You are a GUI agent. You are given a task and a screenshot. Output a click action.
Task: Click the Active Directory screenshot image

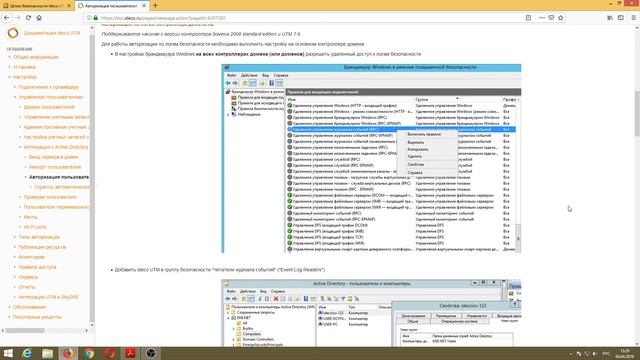pos(371,313)
